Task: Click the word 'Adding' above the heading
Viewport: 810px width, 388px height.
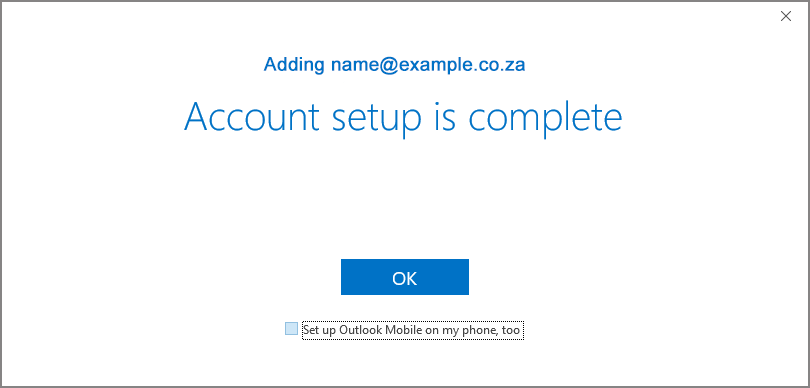Action: click(294, 65)
